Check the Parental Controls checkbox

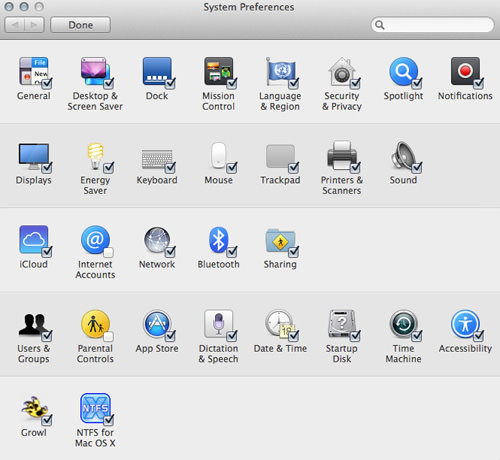pyautogui.click(x=108, y=337)
